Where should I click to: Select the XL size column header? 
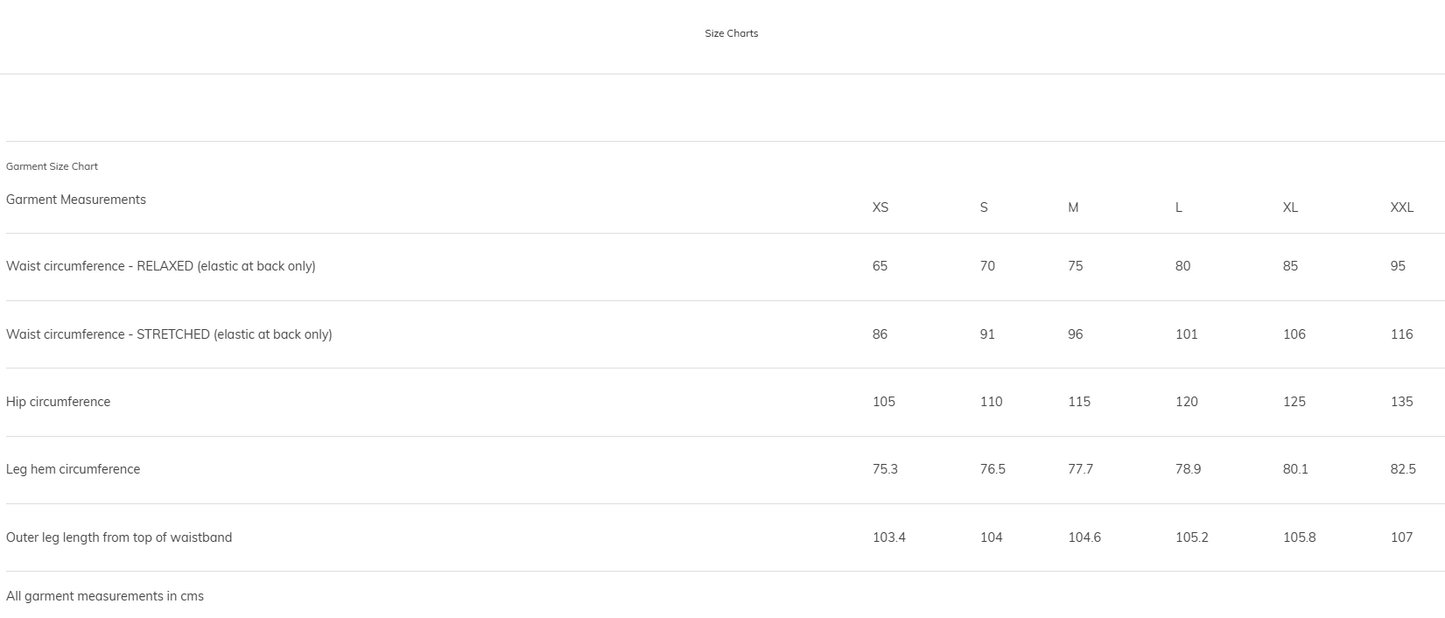point(1290,208)
